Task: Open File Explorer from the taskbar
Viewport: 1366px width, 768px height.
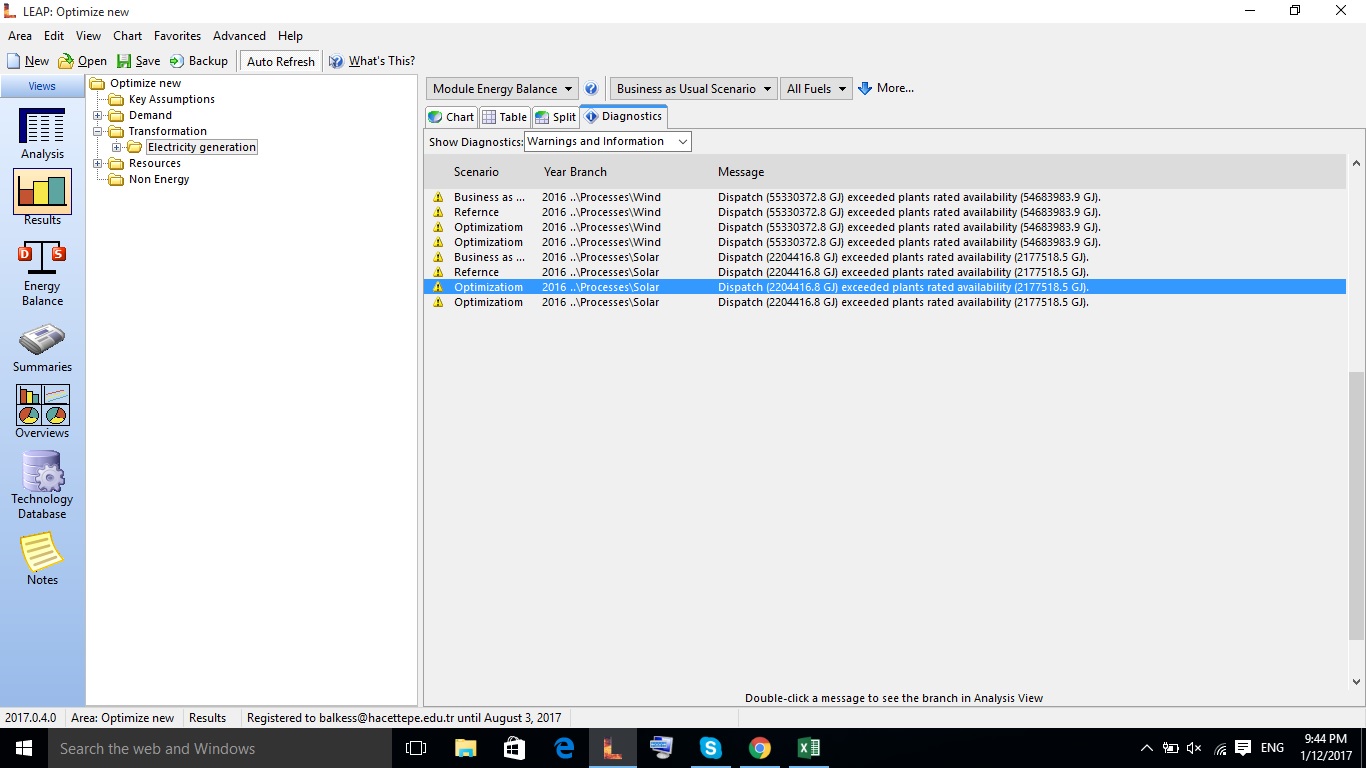Action: (465, 748)
